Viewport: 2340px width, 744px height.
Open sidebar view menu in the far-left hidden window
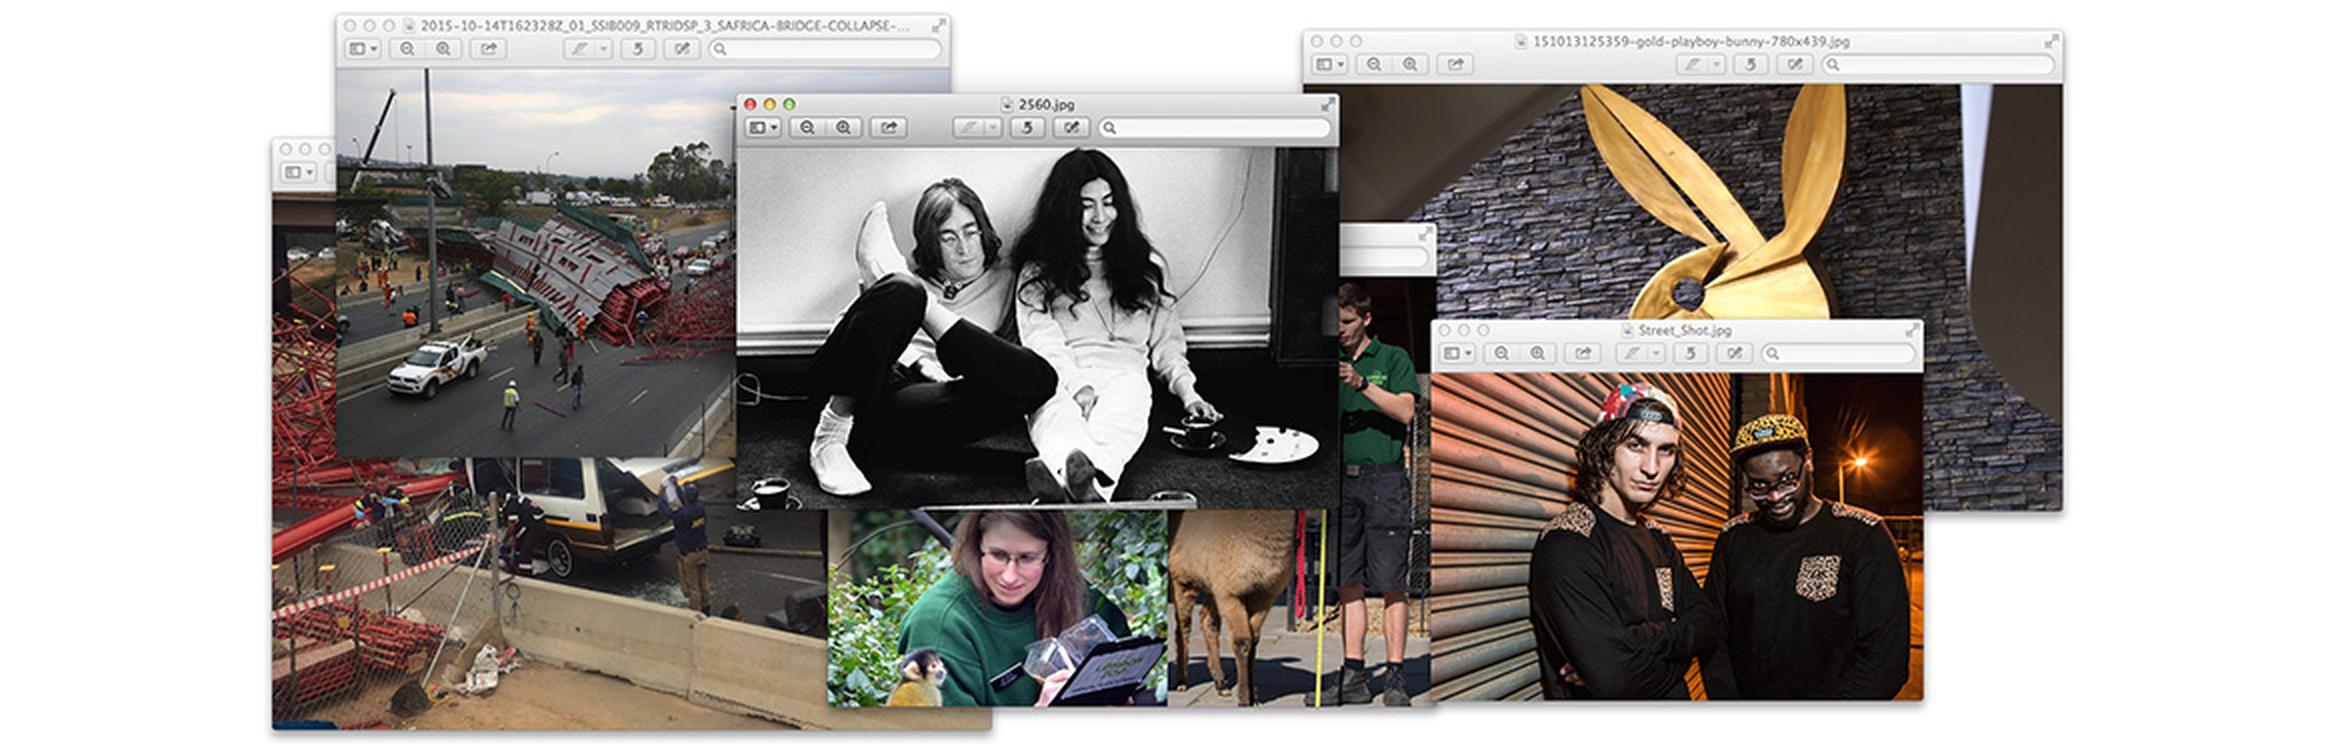[299, 172]
